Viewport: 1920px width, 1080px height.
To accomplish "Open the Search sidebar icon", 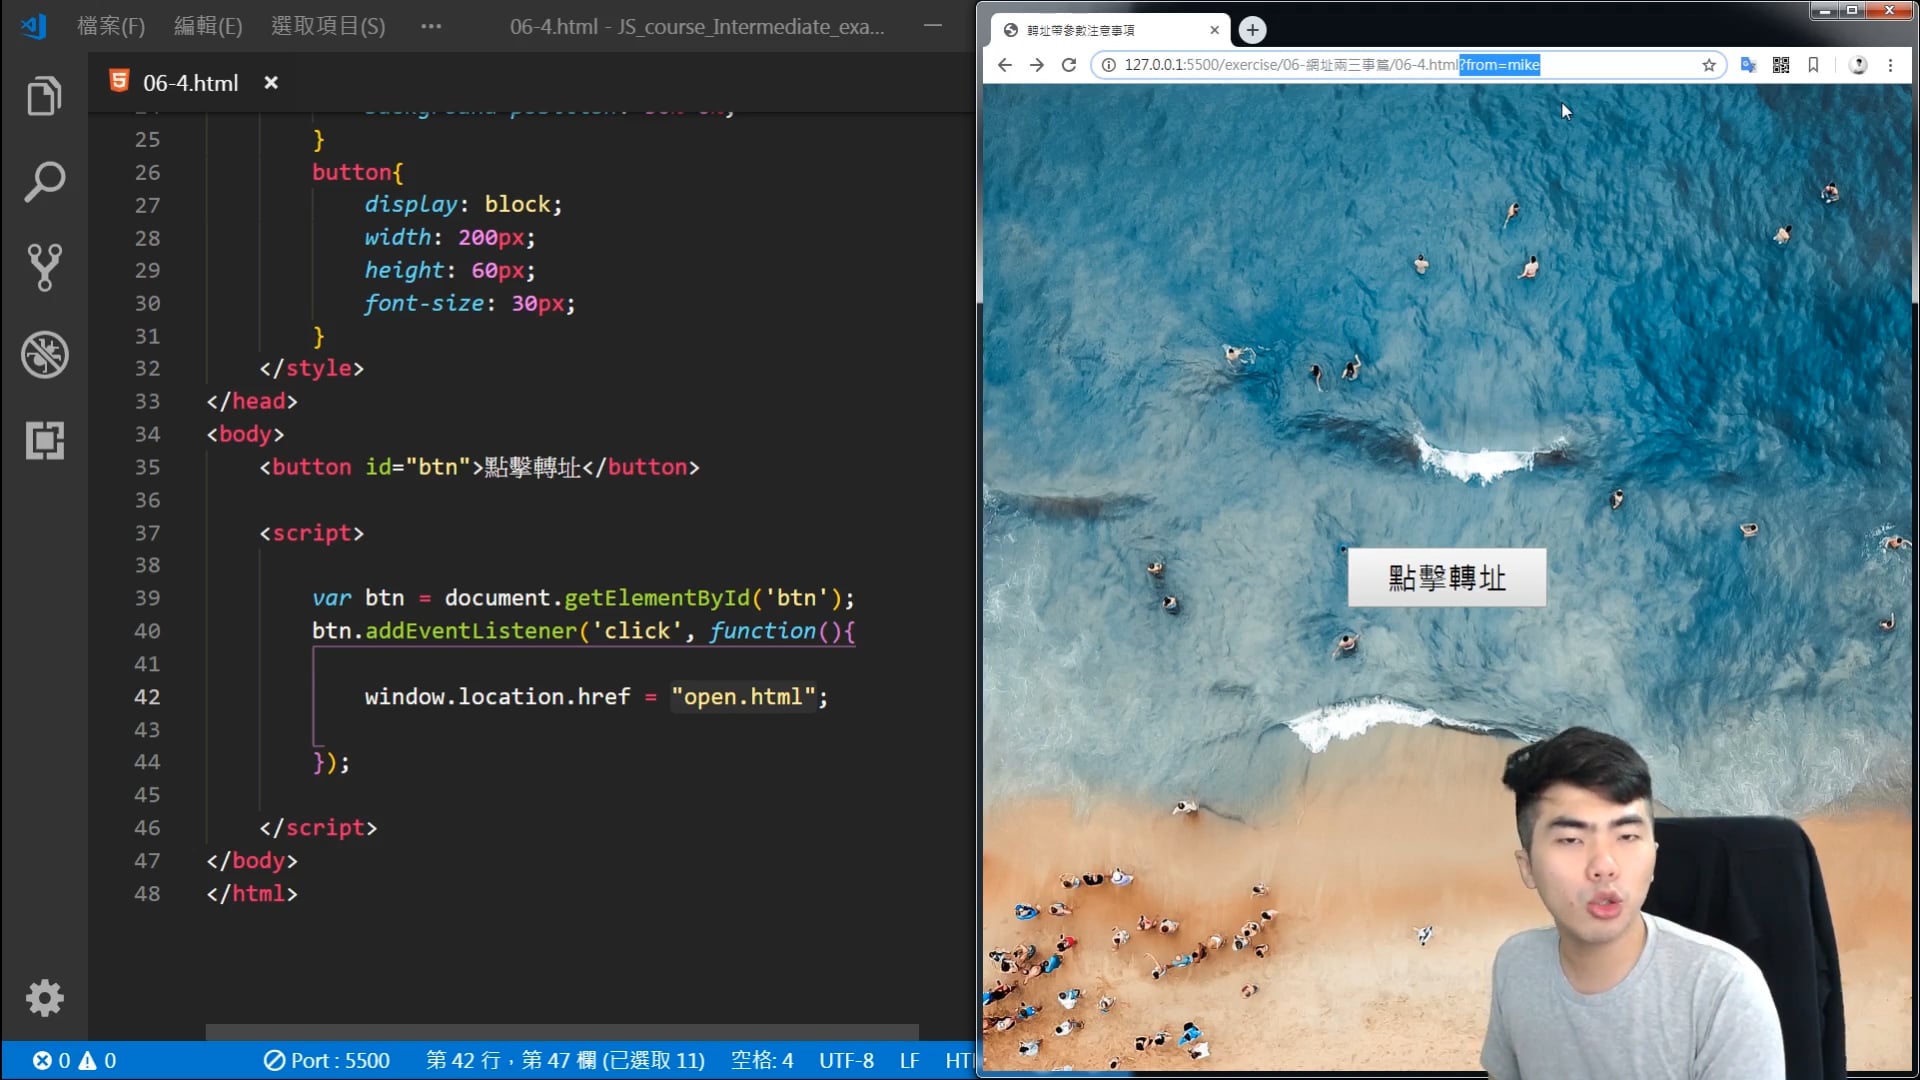I will coord(44,182).
